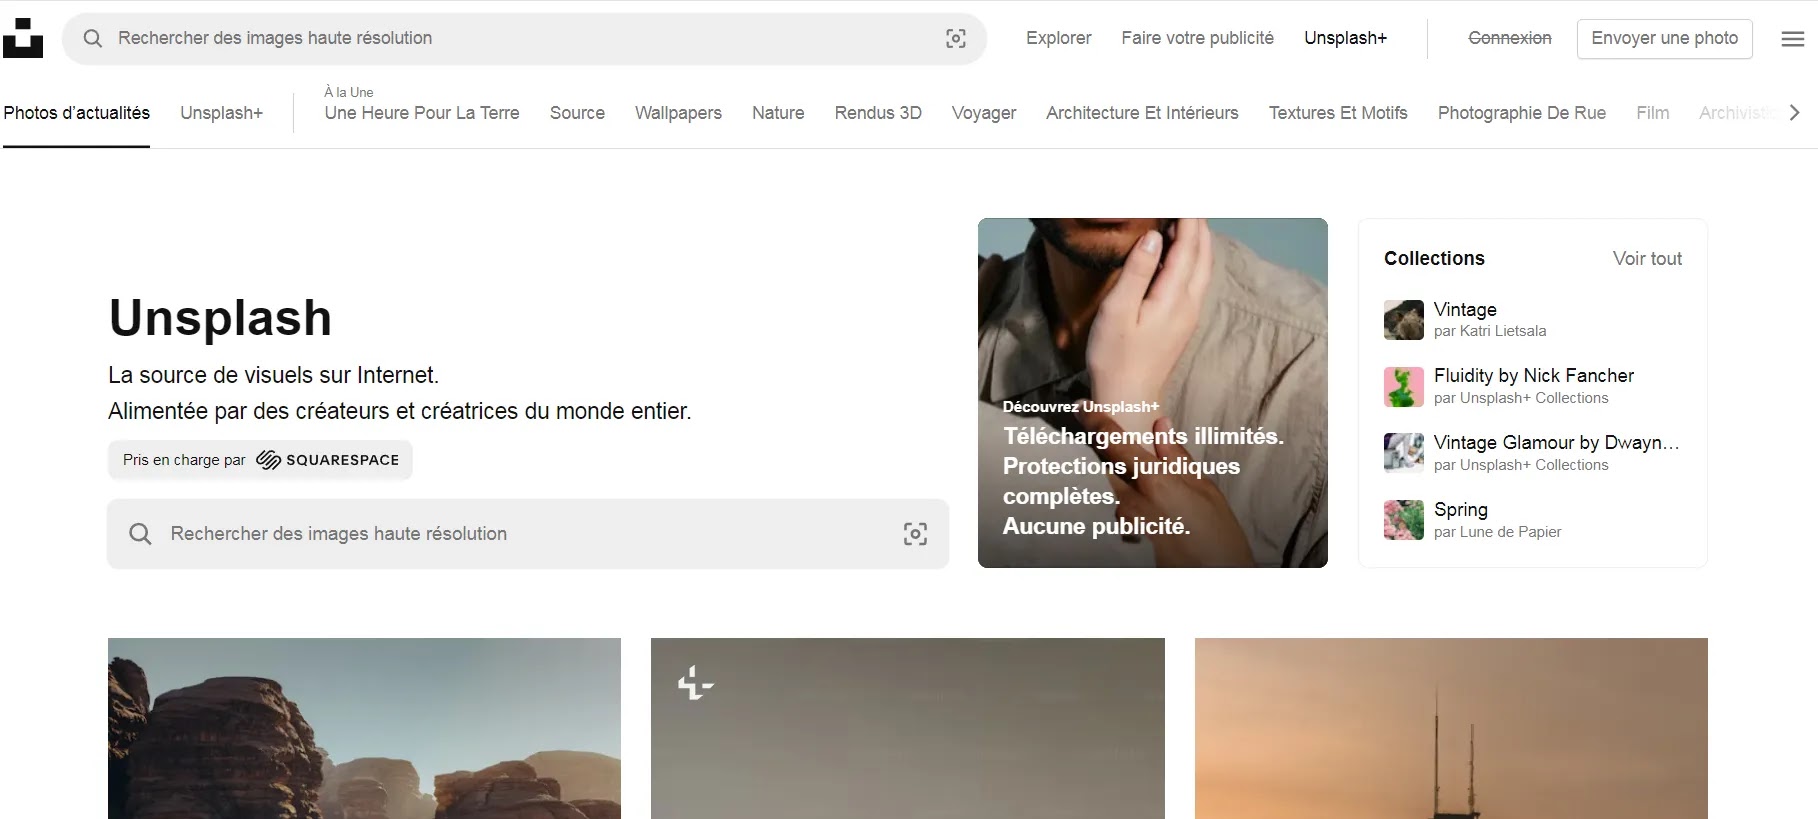This screenshot has height=819, width=1818.
Task: Open the Wallpapers category
Action: pos(678,113)
